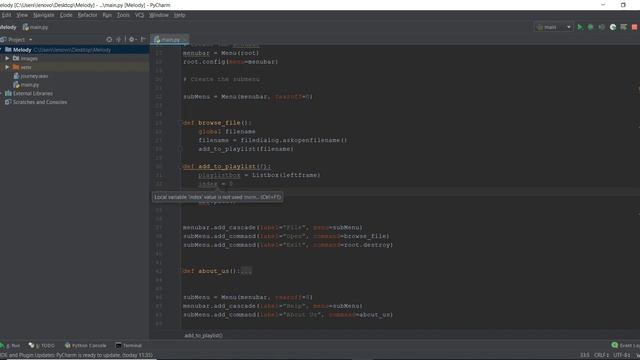Click the 'global filename' code line
The width and height of the screenshot is (640, 360).
[x=227, y=131]
